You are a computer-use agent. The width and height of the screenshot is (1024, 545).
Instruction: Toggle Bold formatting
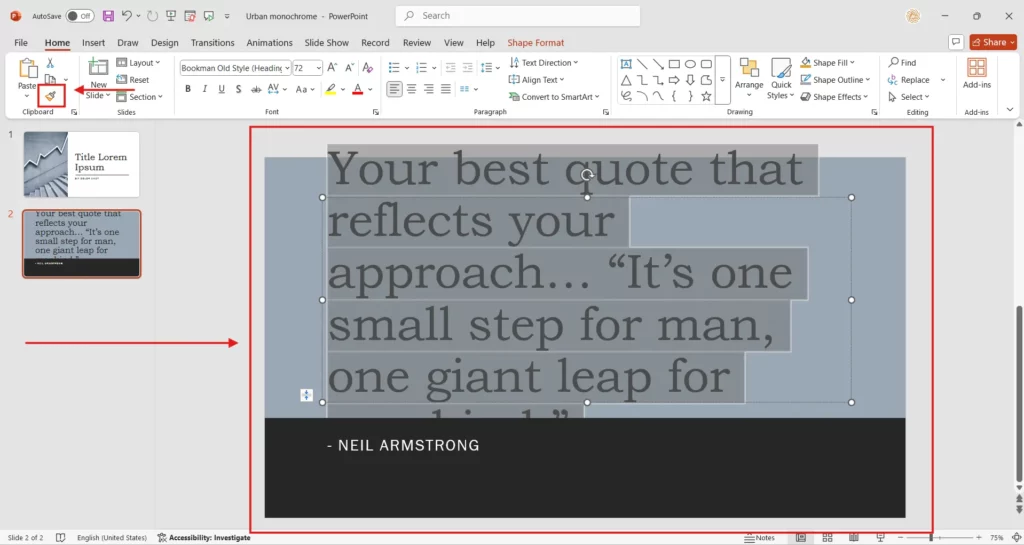(x=187, y=89)
